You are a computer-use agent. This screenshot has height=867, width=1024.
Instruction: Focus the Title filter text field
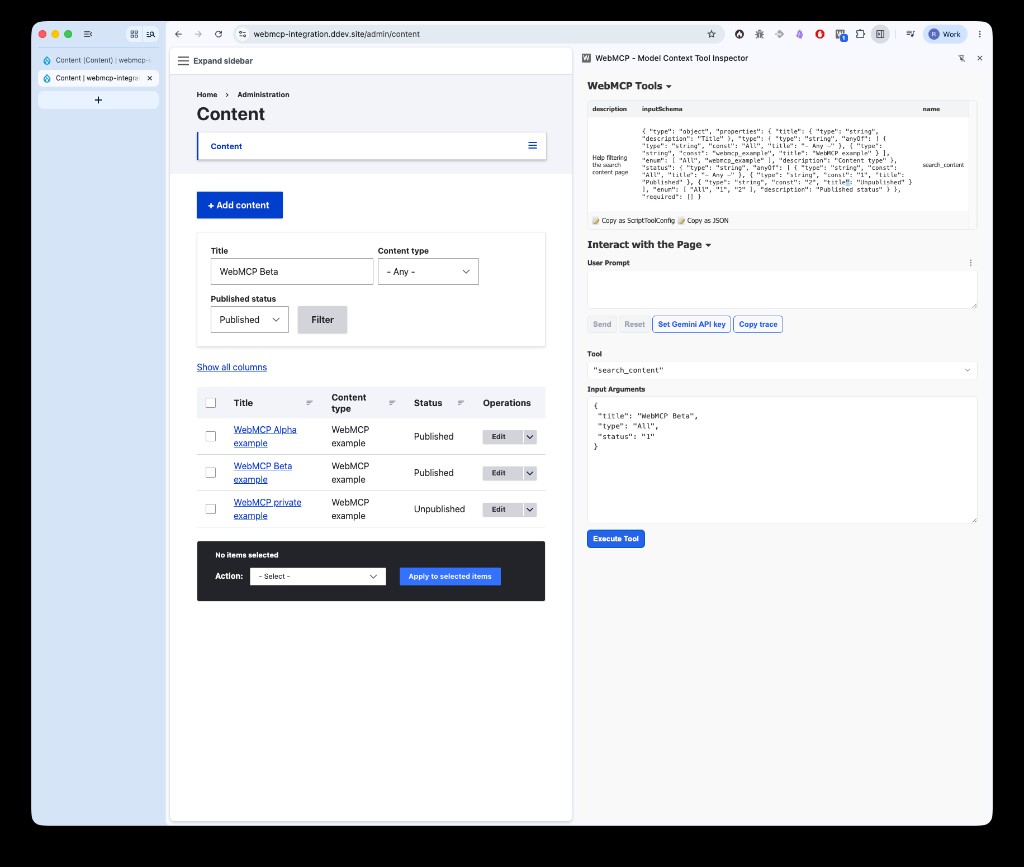click(292, 272)
